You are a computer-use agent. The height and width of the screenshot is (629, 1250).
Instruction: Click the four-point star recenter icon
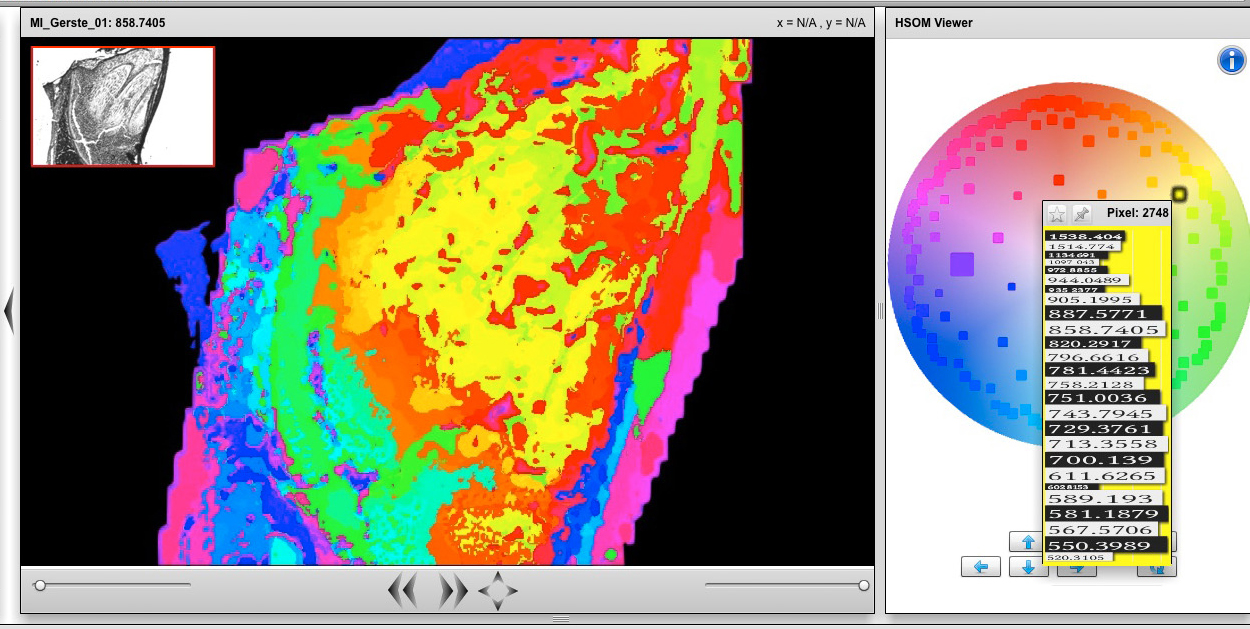click(x=498, y=591)
